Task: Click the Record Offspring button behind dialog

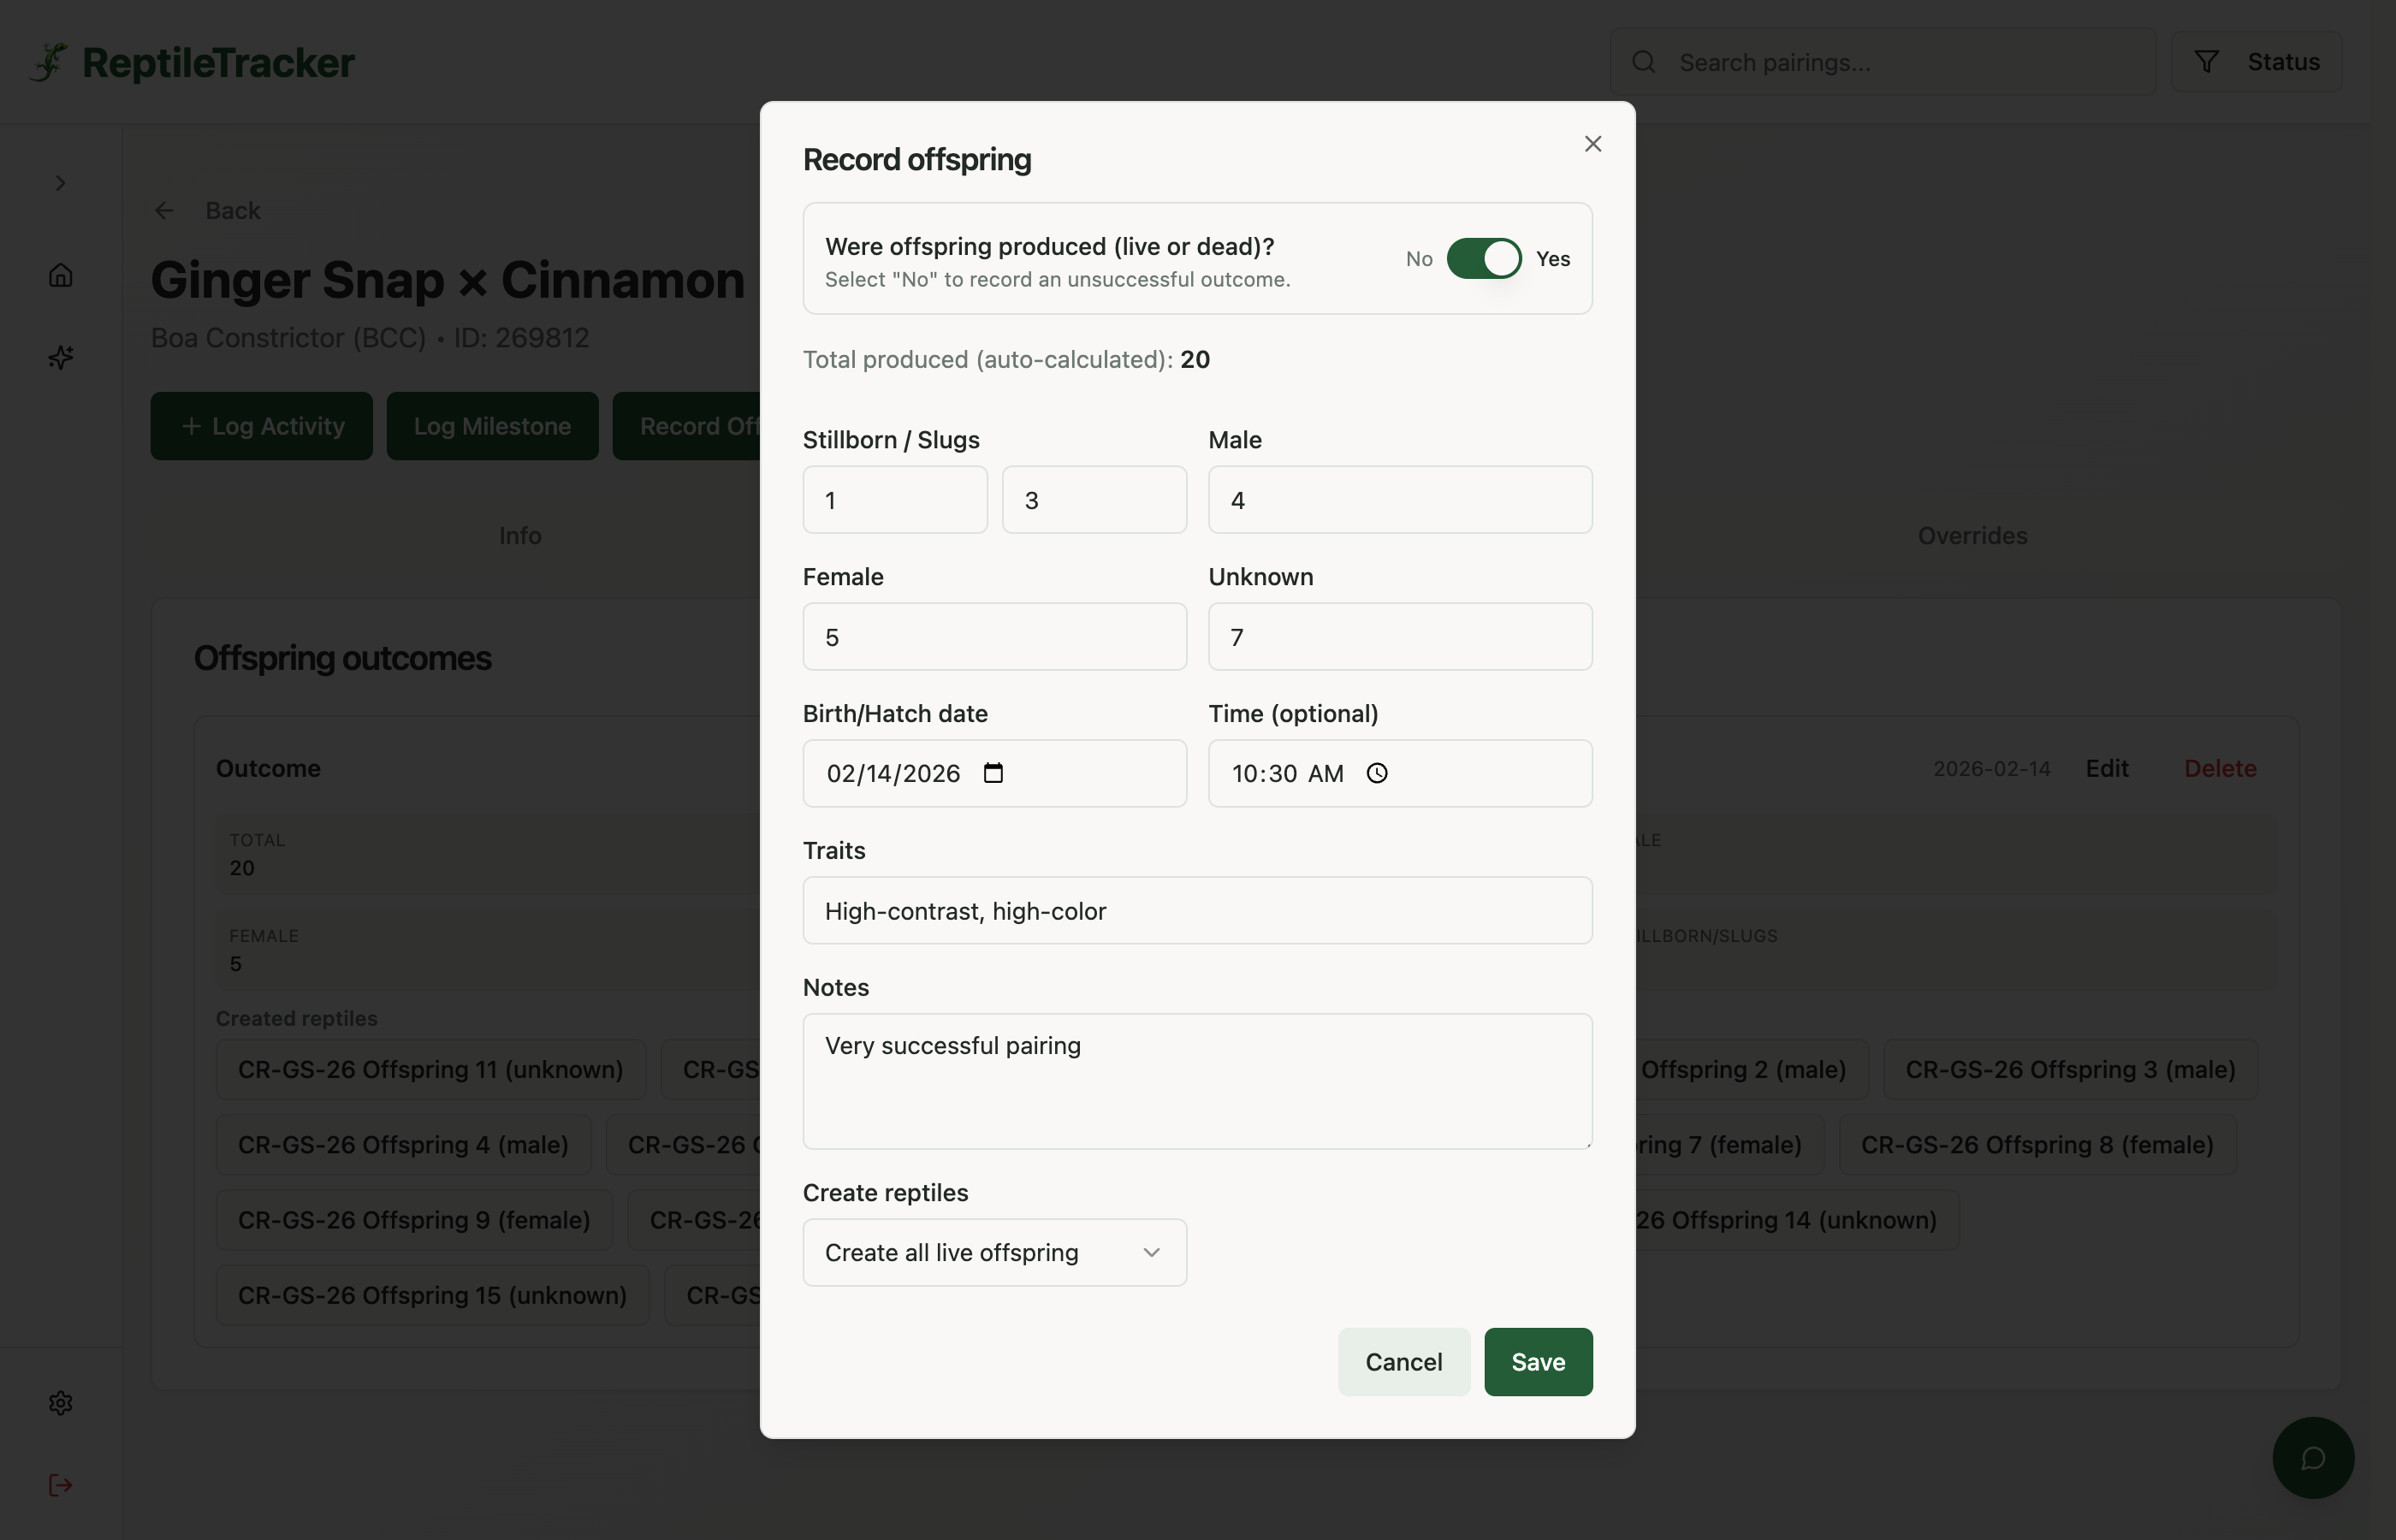Action: pos(687,426)
